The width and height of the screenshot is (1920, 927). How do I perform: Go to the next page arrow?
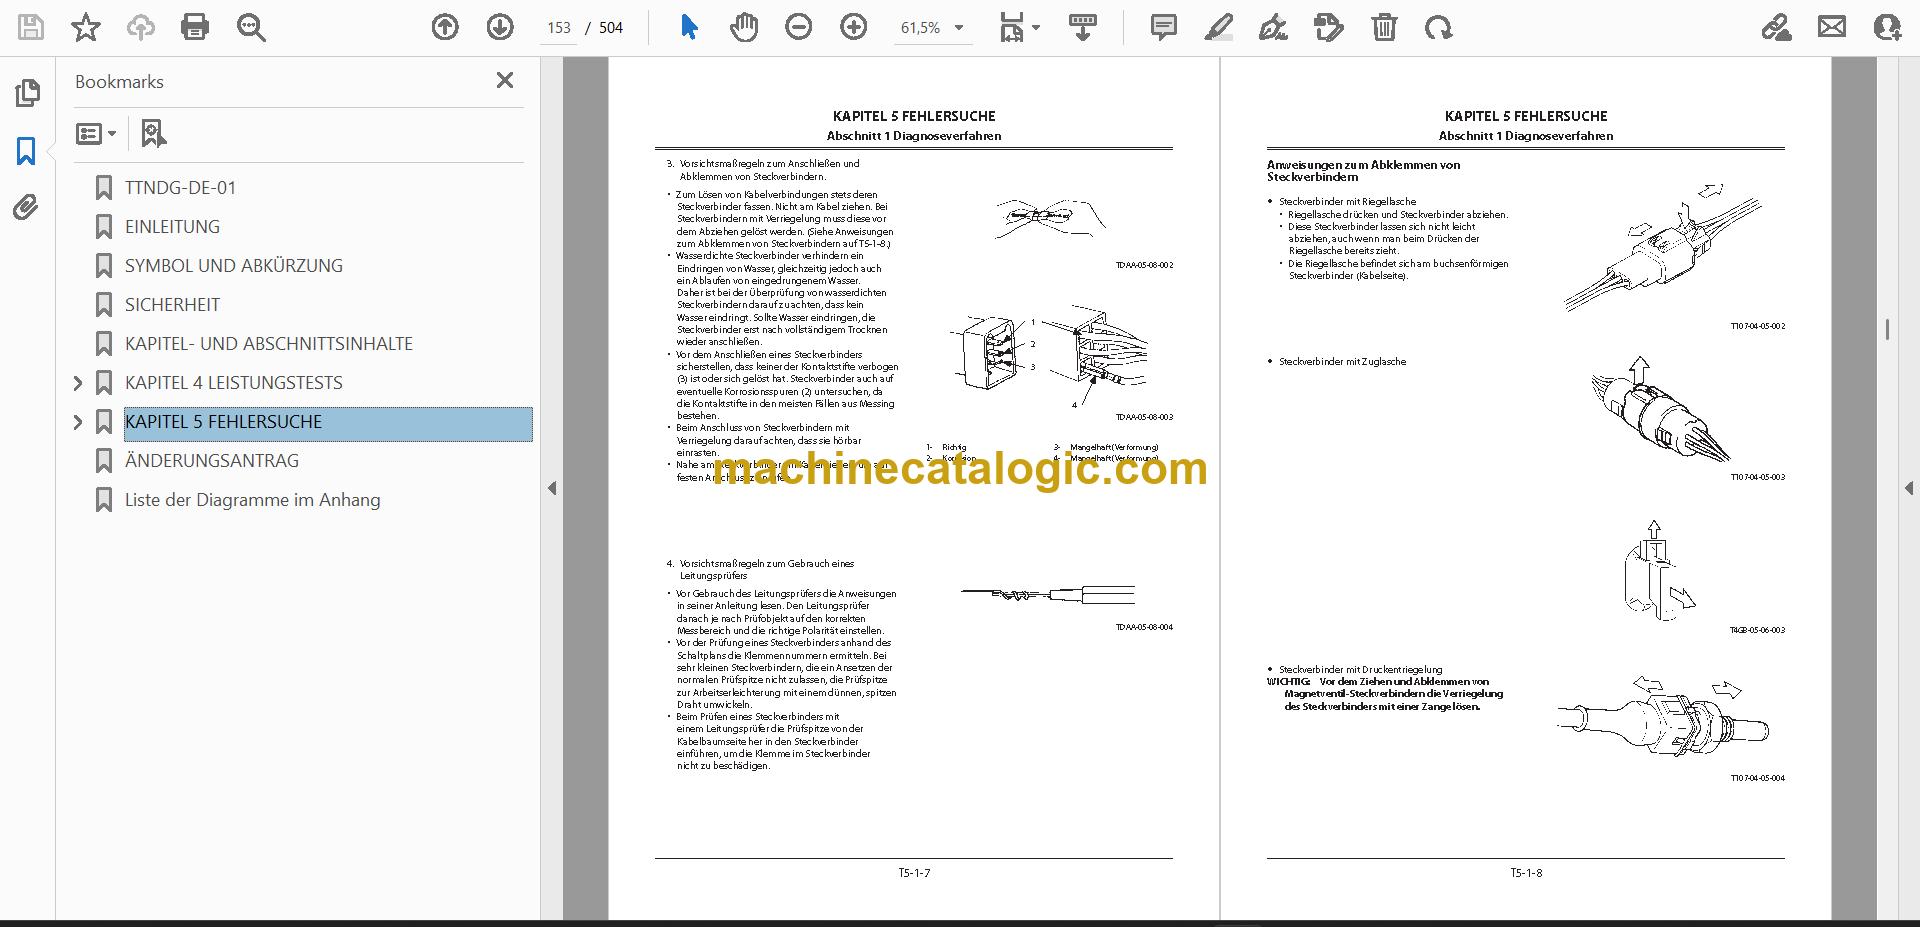tap(500, 27)
